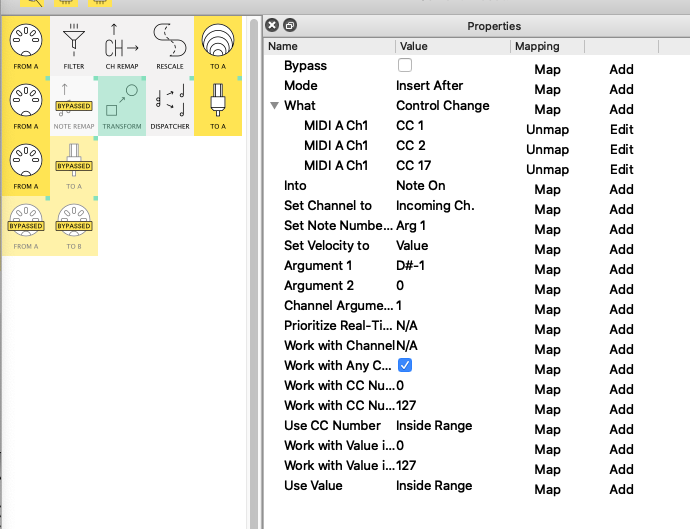Viewport: 690px width, 529px height.
Task: Open the Mode dropdown showing Insert After
Action: coord(430,86)
